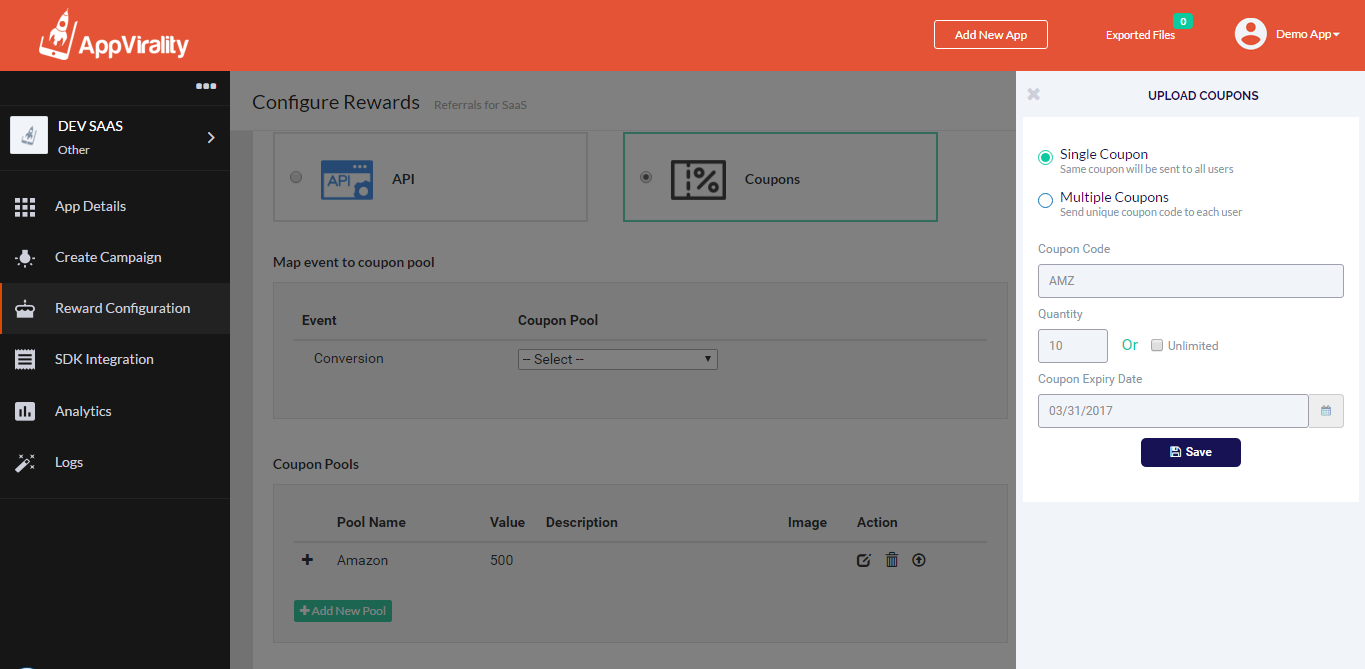This screenshot has height=669, width=1365.
Task: Click the Amazon pool name cell
Action: [362, 561]
